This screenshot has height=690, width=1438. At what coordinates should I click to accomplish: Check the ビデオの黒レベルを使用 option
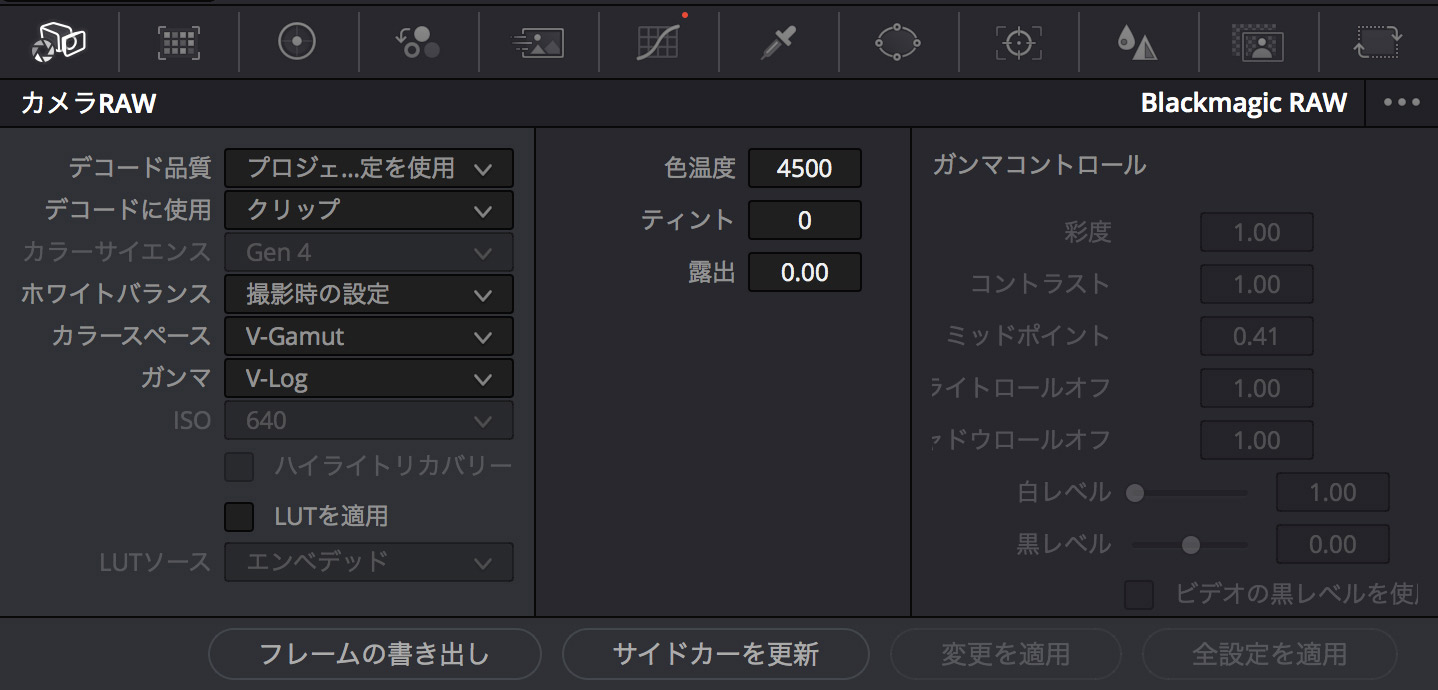(1138, 594)
